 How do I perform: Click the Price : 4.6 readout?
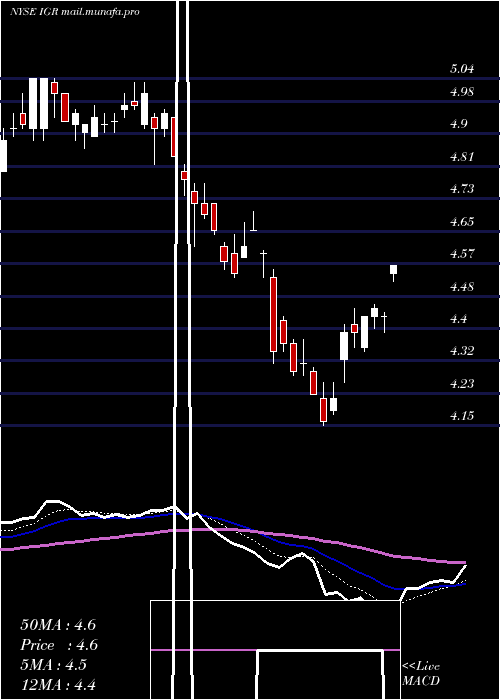tap(59, 645)
